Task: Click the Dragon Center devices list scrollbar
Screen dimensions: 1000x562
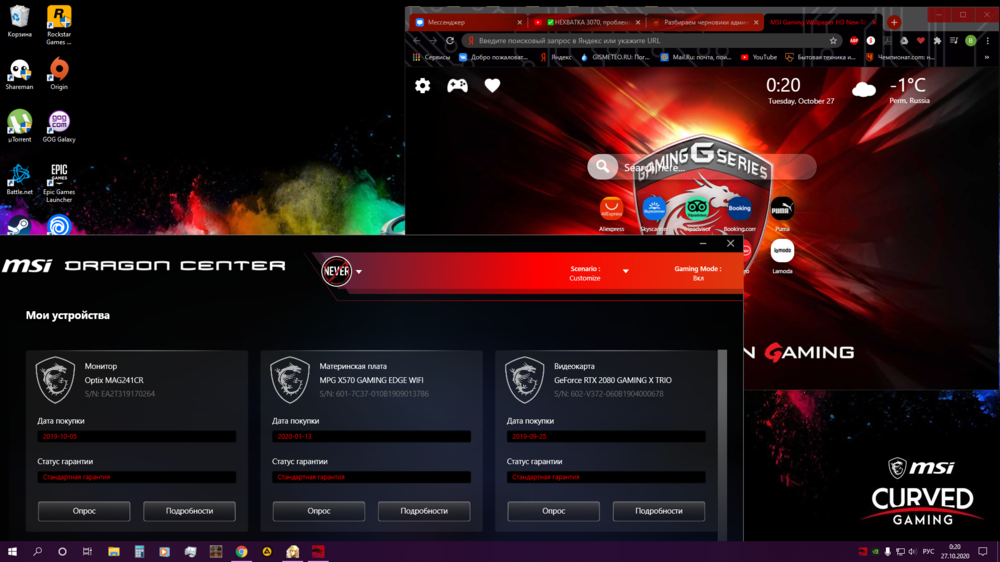Action: pyautogui.click(x=722, y=420)
